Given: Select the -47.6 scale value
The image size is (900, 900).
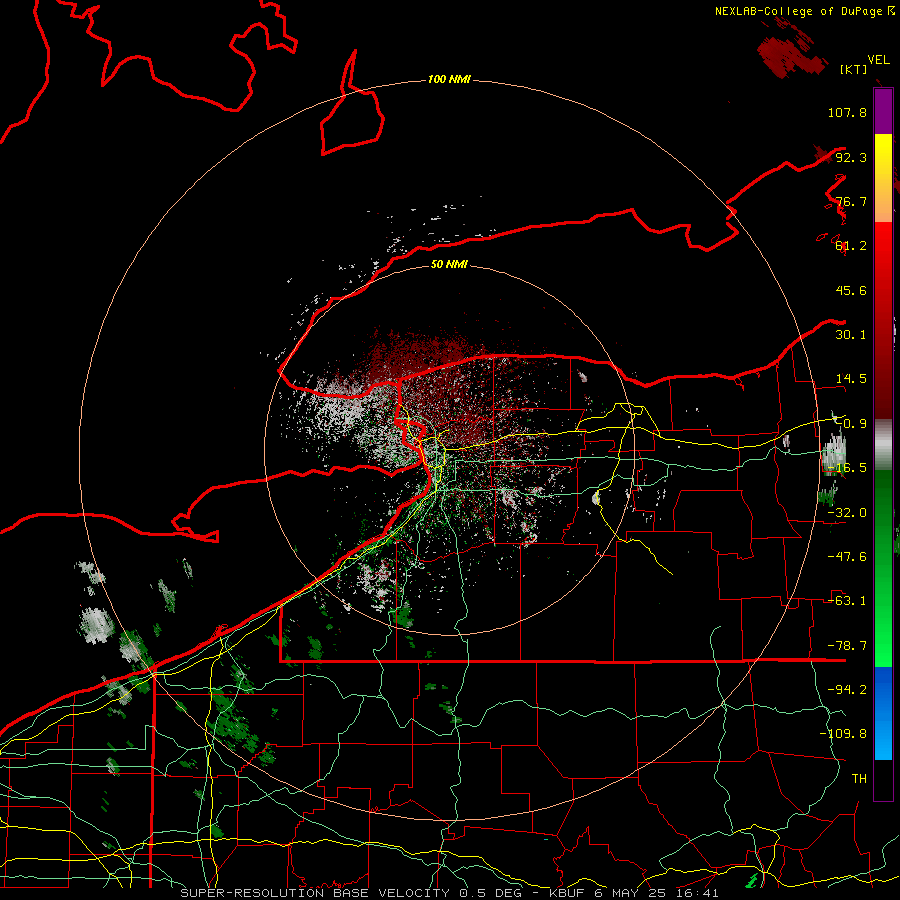Looking at the screenshot, I should pos(847,557).
